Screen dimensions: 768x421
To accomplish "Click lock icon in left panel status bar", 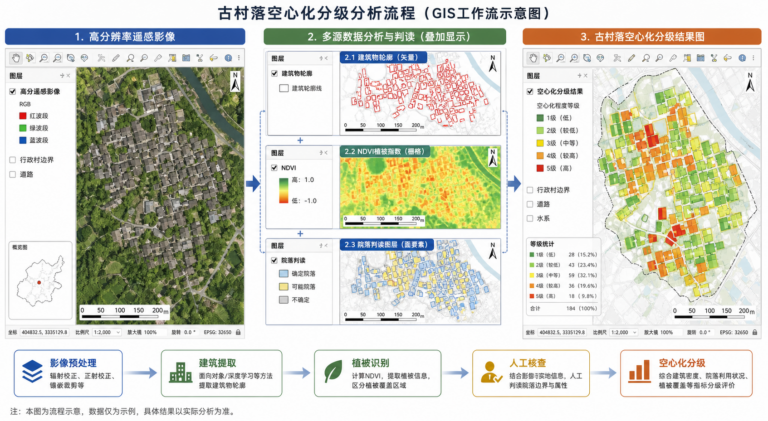I will [239, 332].
